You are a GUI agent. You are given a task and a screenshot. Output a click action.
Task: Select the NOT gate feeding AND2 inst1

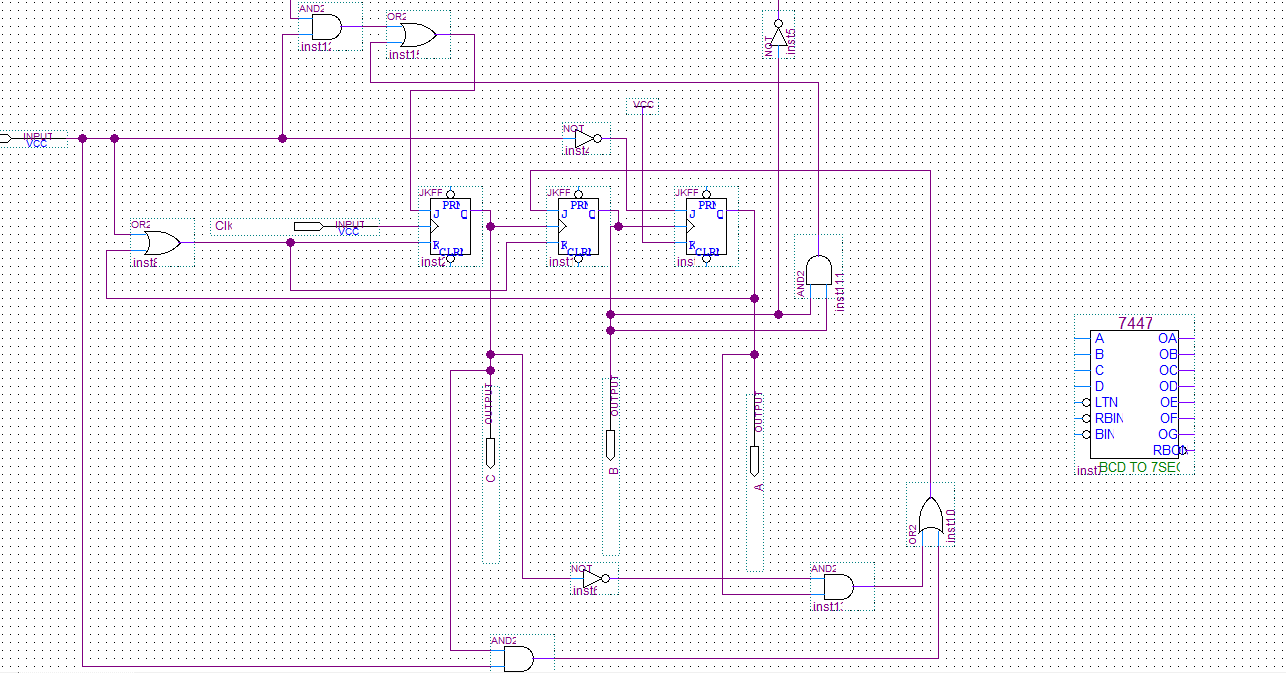point(594,579)
